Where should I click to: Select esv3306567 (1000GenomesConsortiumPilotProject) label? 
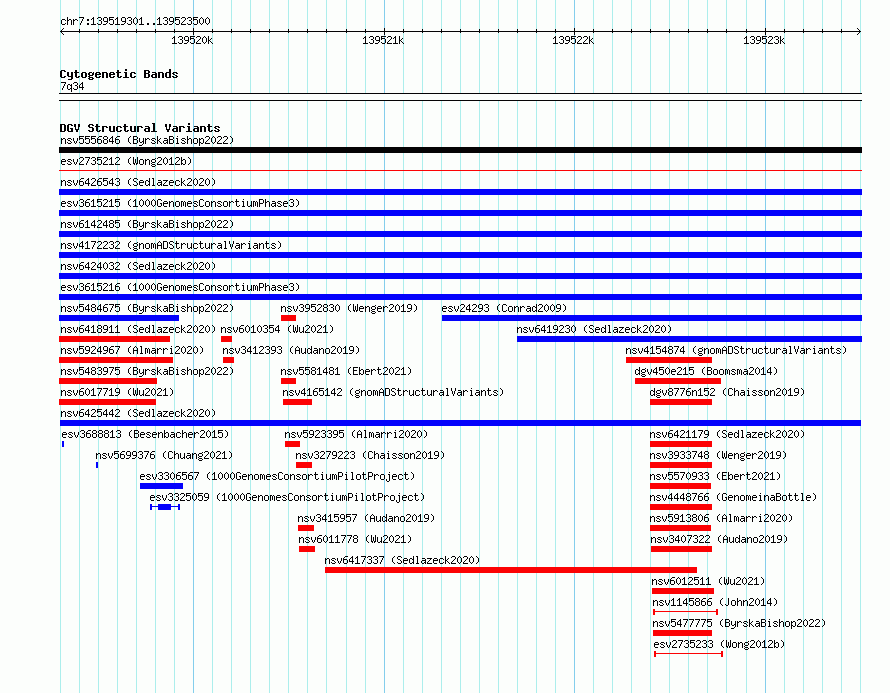pyautogui.click(x=278, y=476)
